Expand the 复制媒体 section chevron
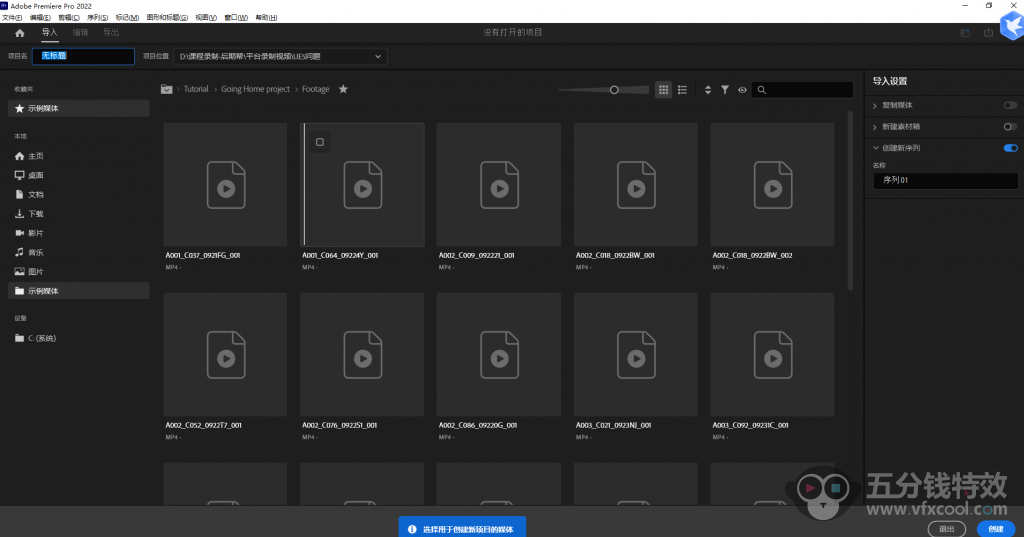The height and width of the screenshot is (537, 1024). point(875,105)
